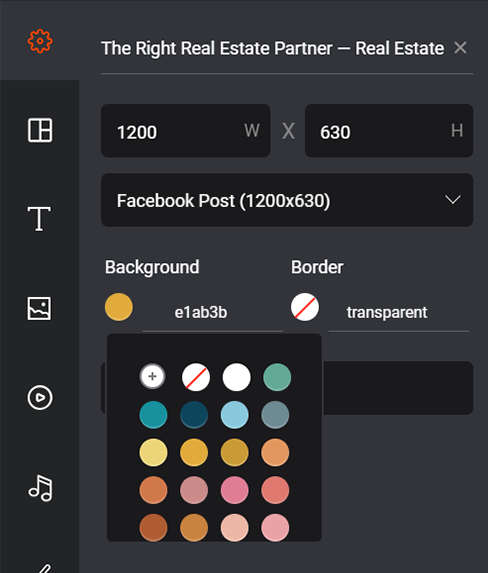Pick the dark navy swatch
Screen dimensions: 488x573
pos(194,415)
